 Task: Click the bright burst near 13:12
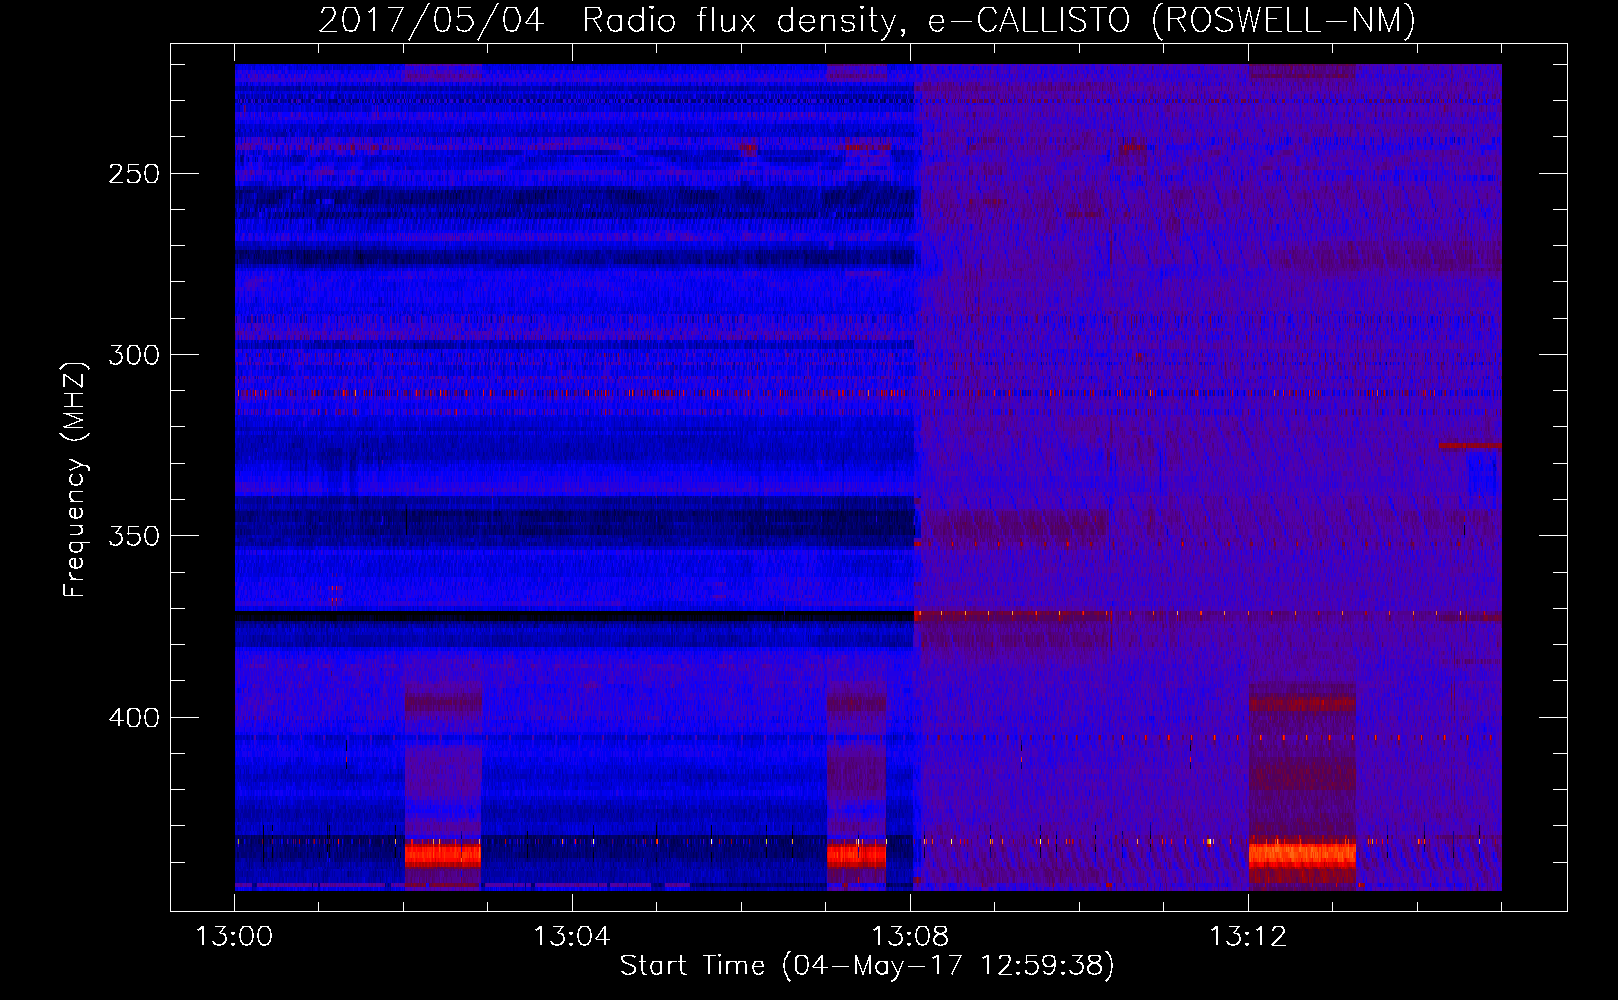pos(1302,855)
